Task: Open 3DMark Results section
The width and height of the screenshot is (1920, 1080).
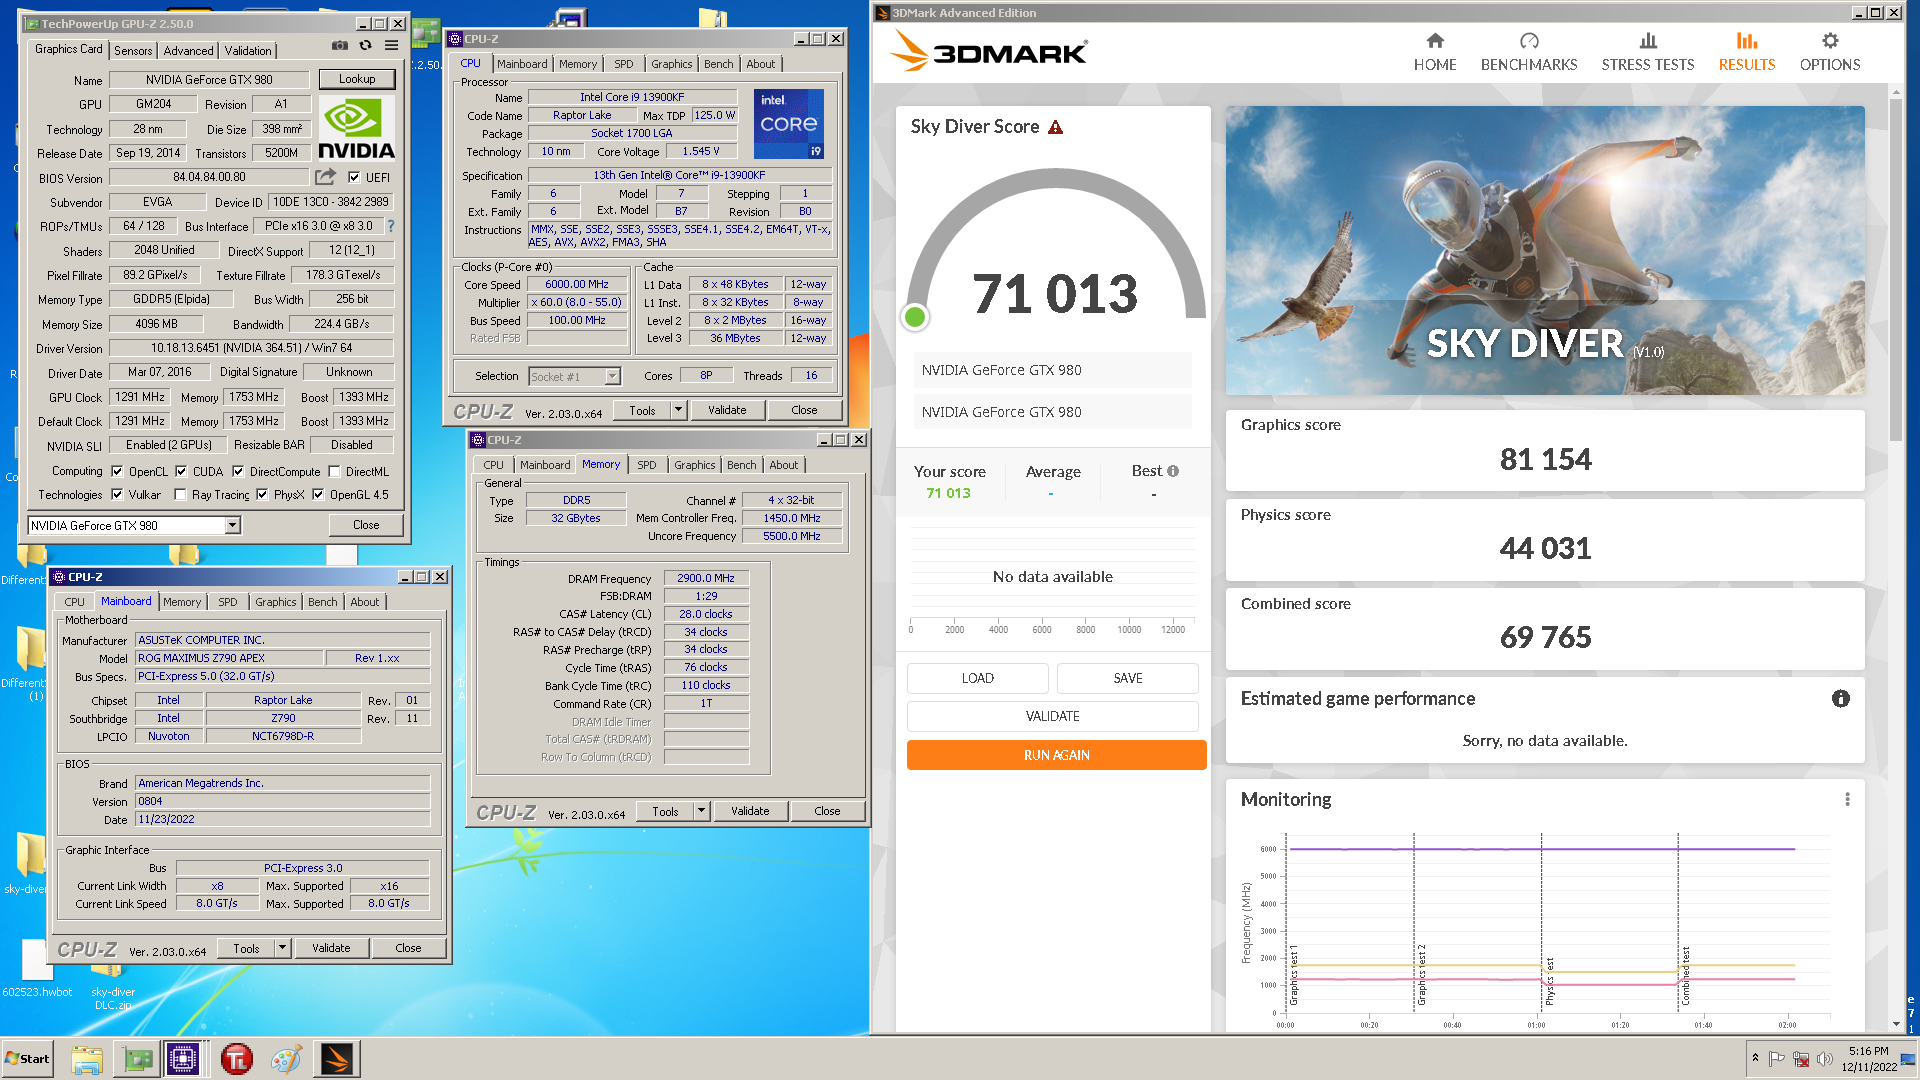Action: (x=1747, y=52)
